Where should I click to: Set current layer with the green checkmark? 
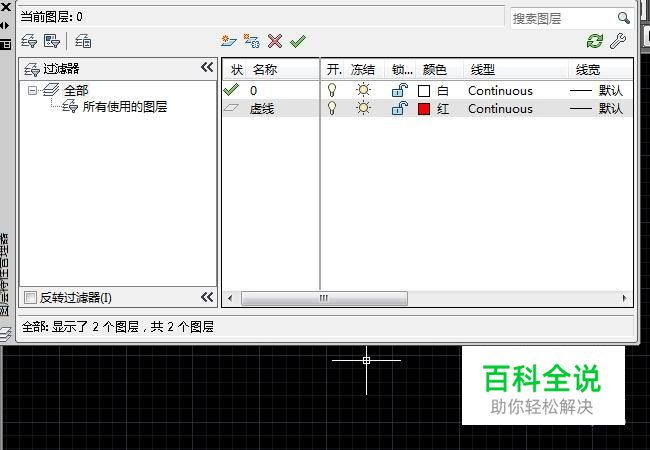tap(298, 41)
